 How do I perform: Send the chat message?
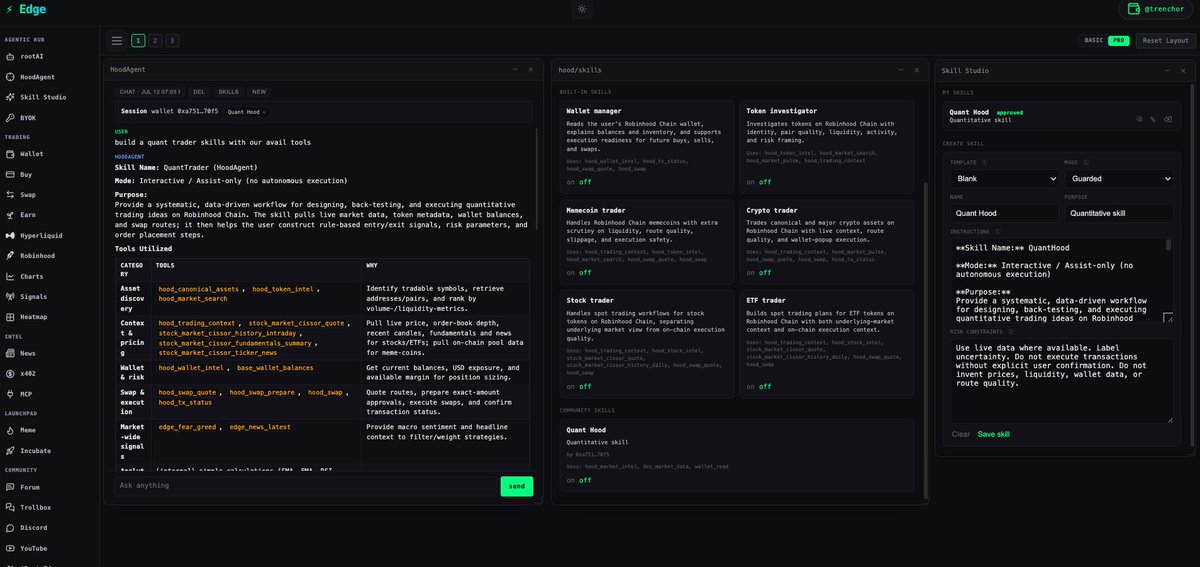point(516,486)
